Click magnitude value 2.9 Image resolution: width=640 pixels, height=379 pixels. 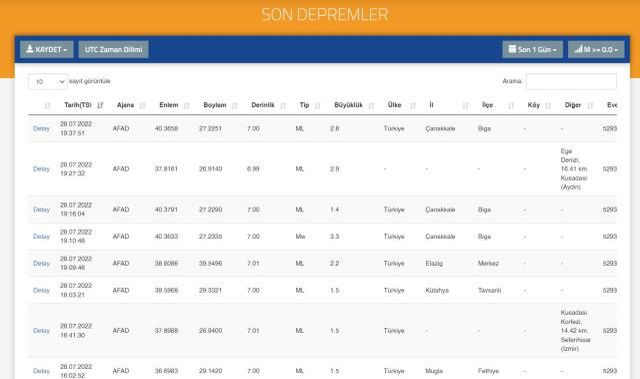(335, 169)
